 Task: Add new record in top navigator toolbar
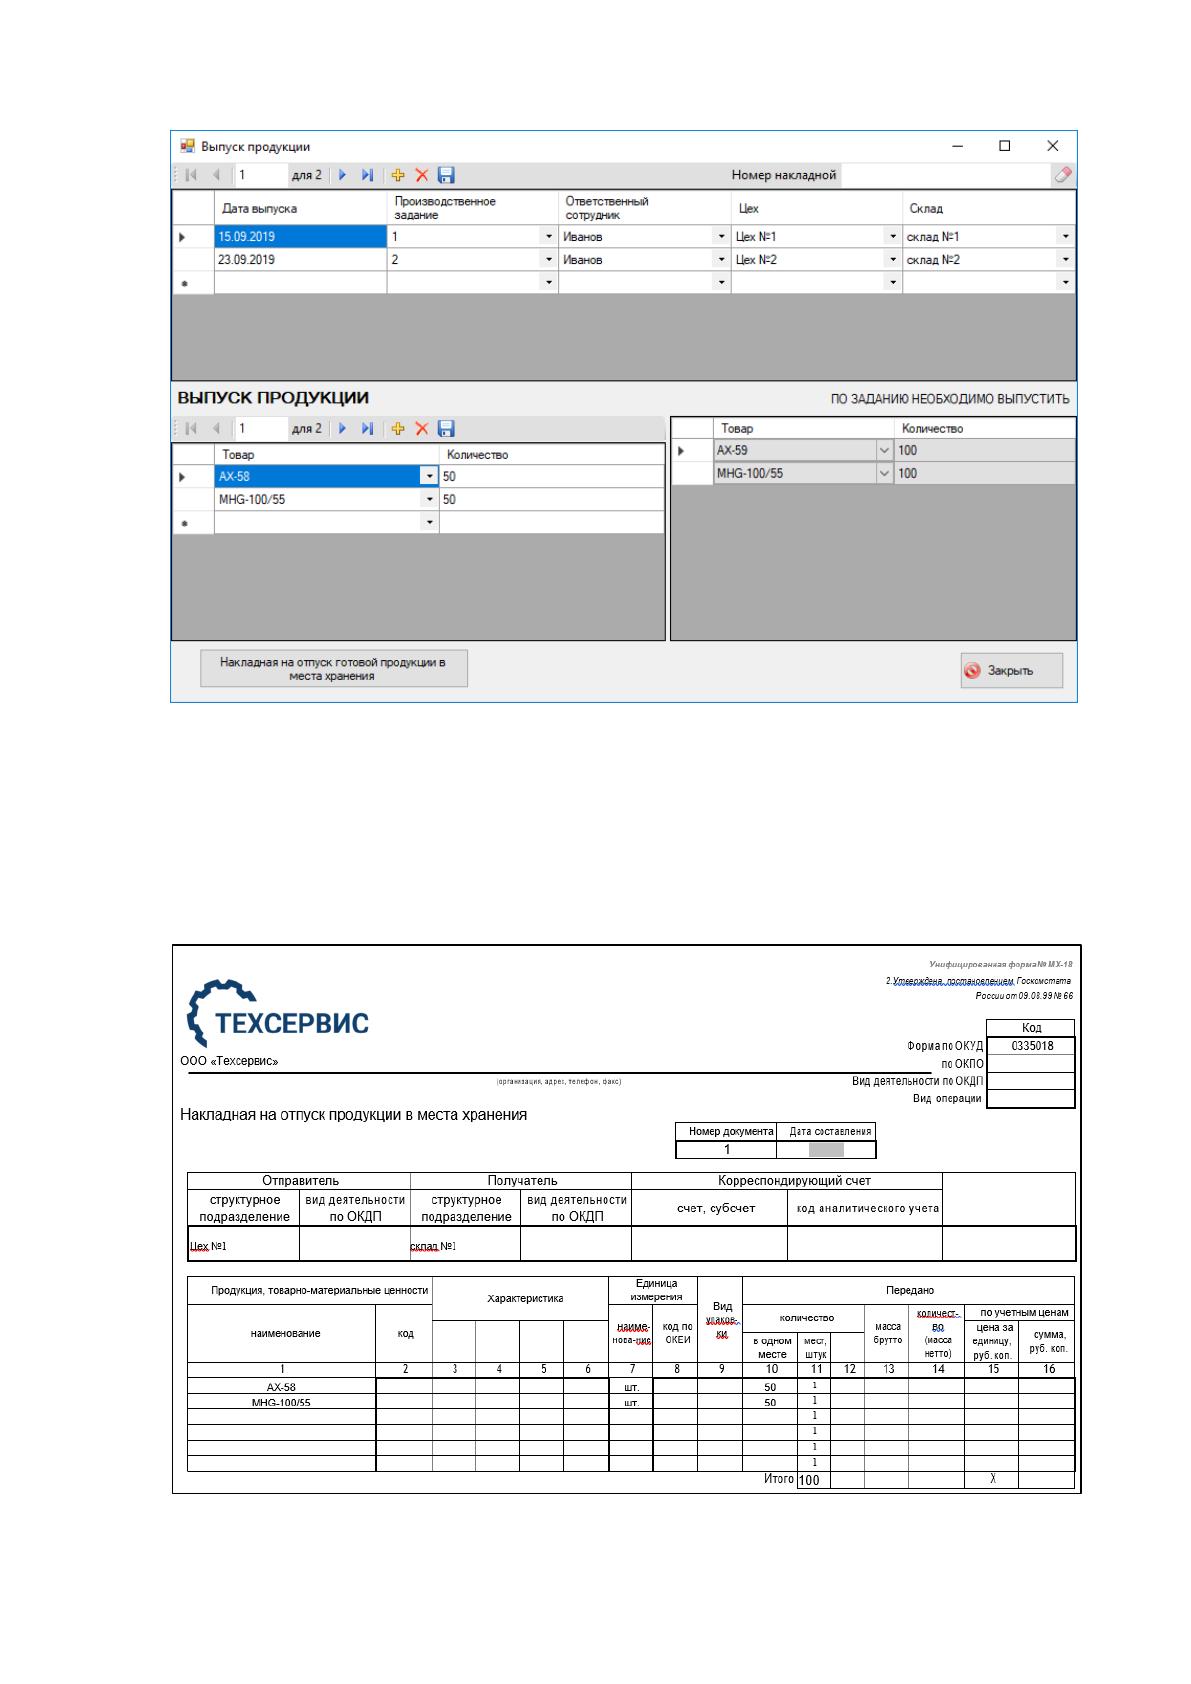[x=397, y=175]
